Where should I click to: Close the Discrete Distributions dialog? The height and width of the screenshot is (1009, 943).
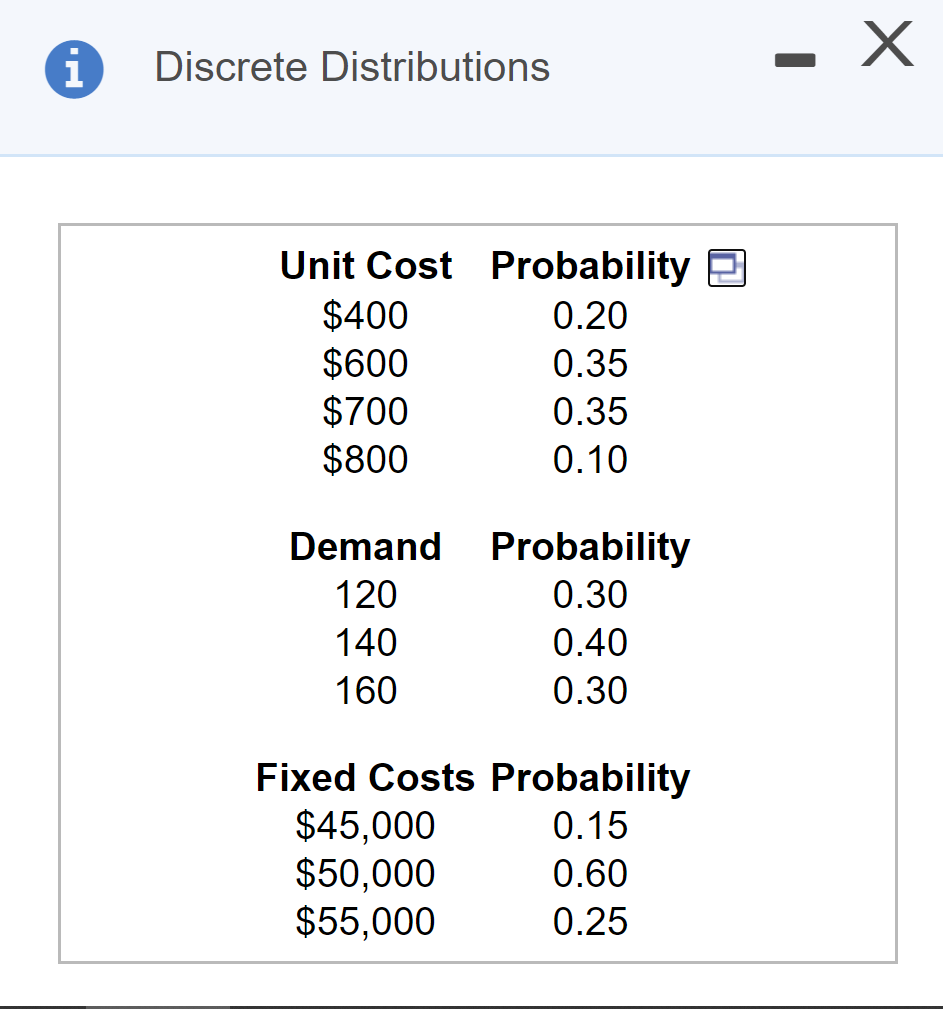pyautogui.click(x=886, y=45)
